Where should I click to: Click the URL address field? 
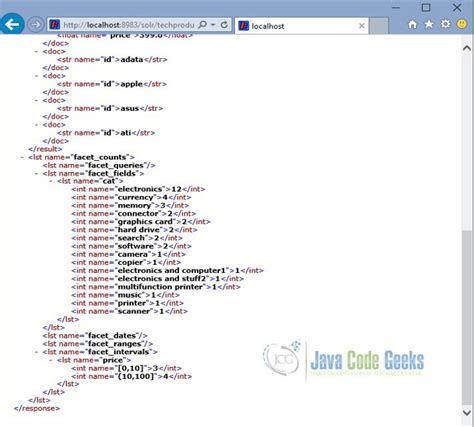click(x=128, y=25)
